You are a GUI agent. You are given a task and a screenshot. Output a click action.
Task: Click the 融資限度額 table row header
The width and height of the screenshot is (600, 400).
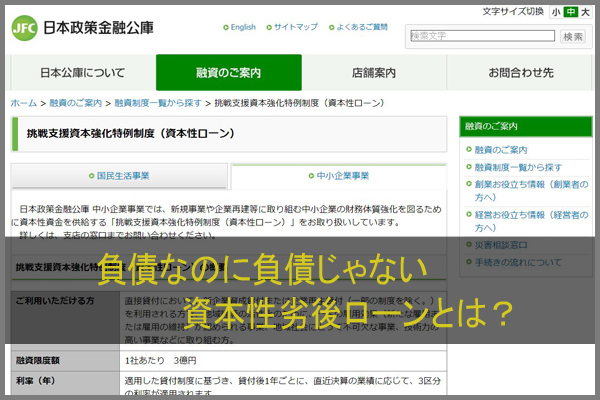tap(65, 361)
